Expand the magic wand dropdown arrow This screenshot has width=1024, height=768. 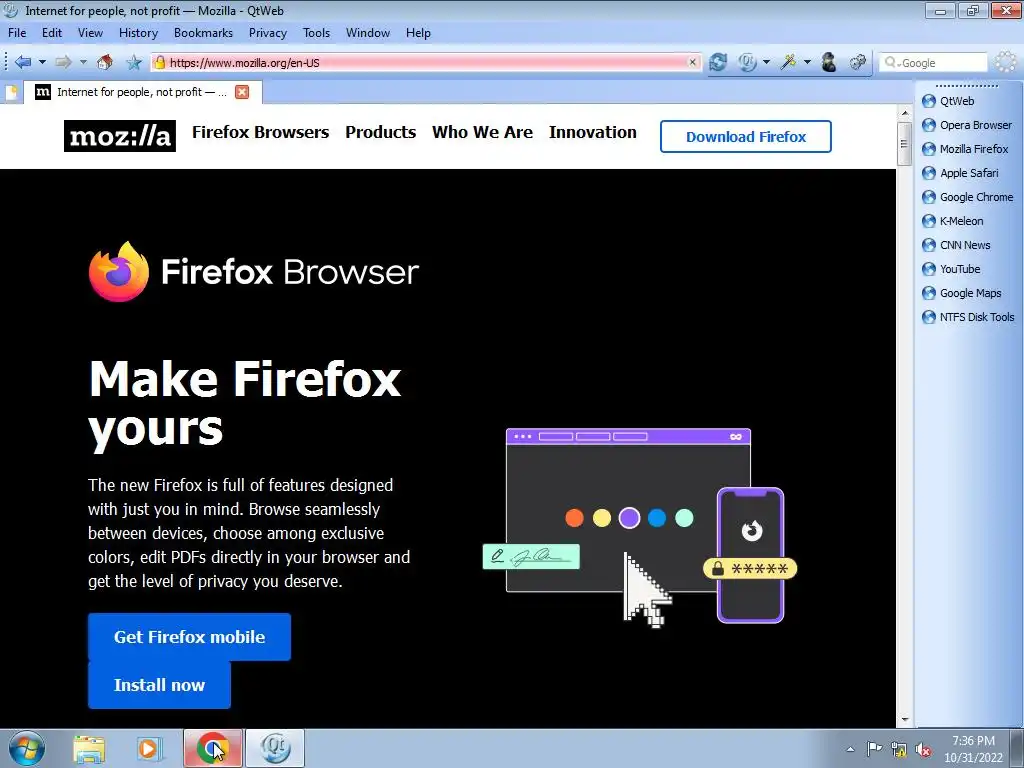(x=807, y=63)
